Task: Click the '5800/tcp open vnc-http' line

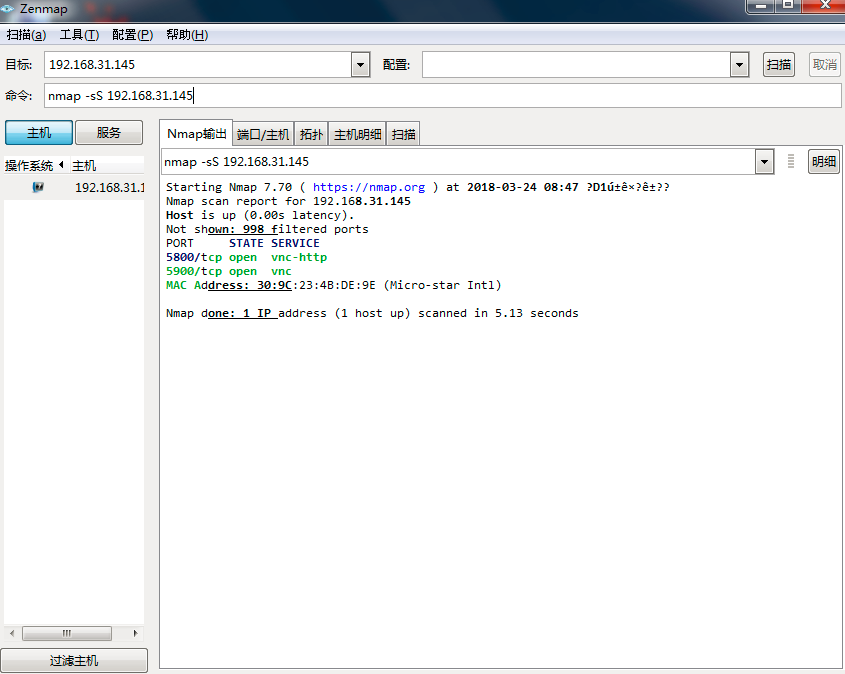Action: [x=246, y=258]
